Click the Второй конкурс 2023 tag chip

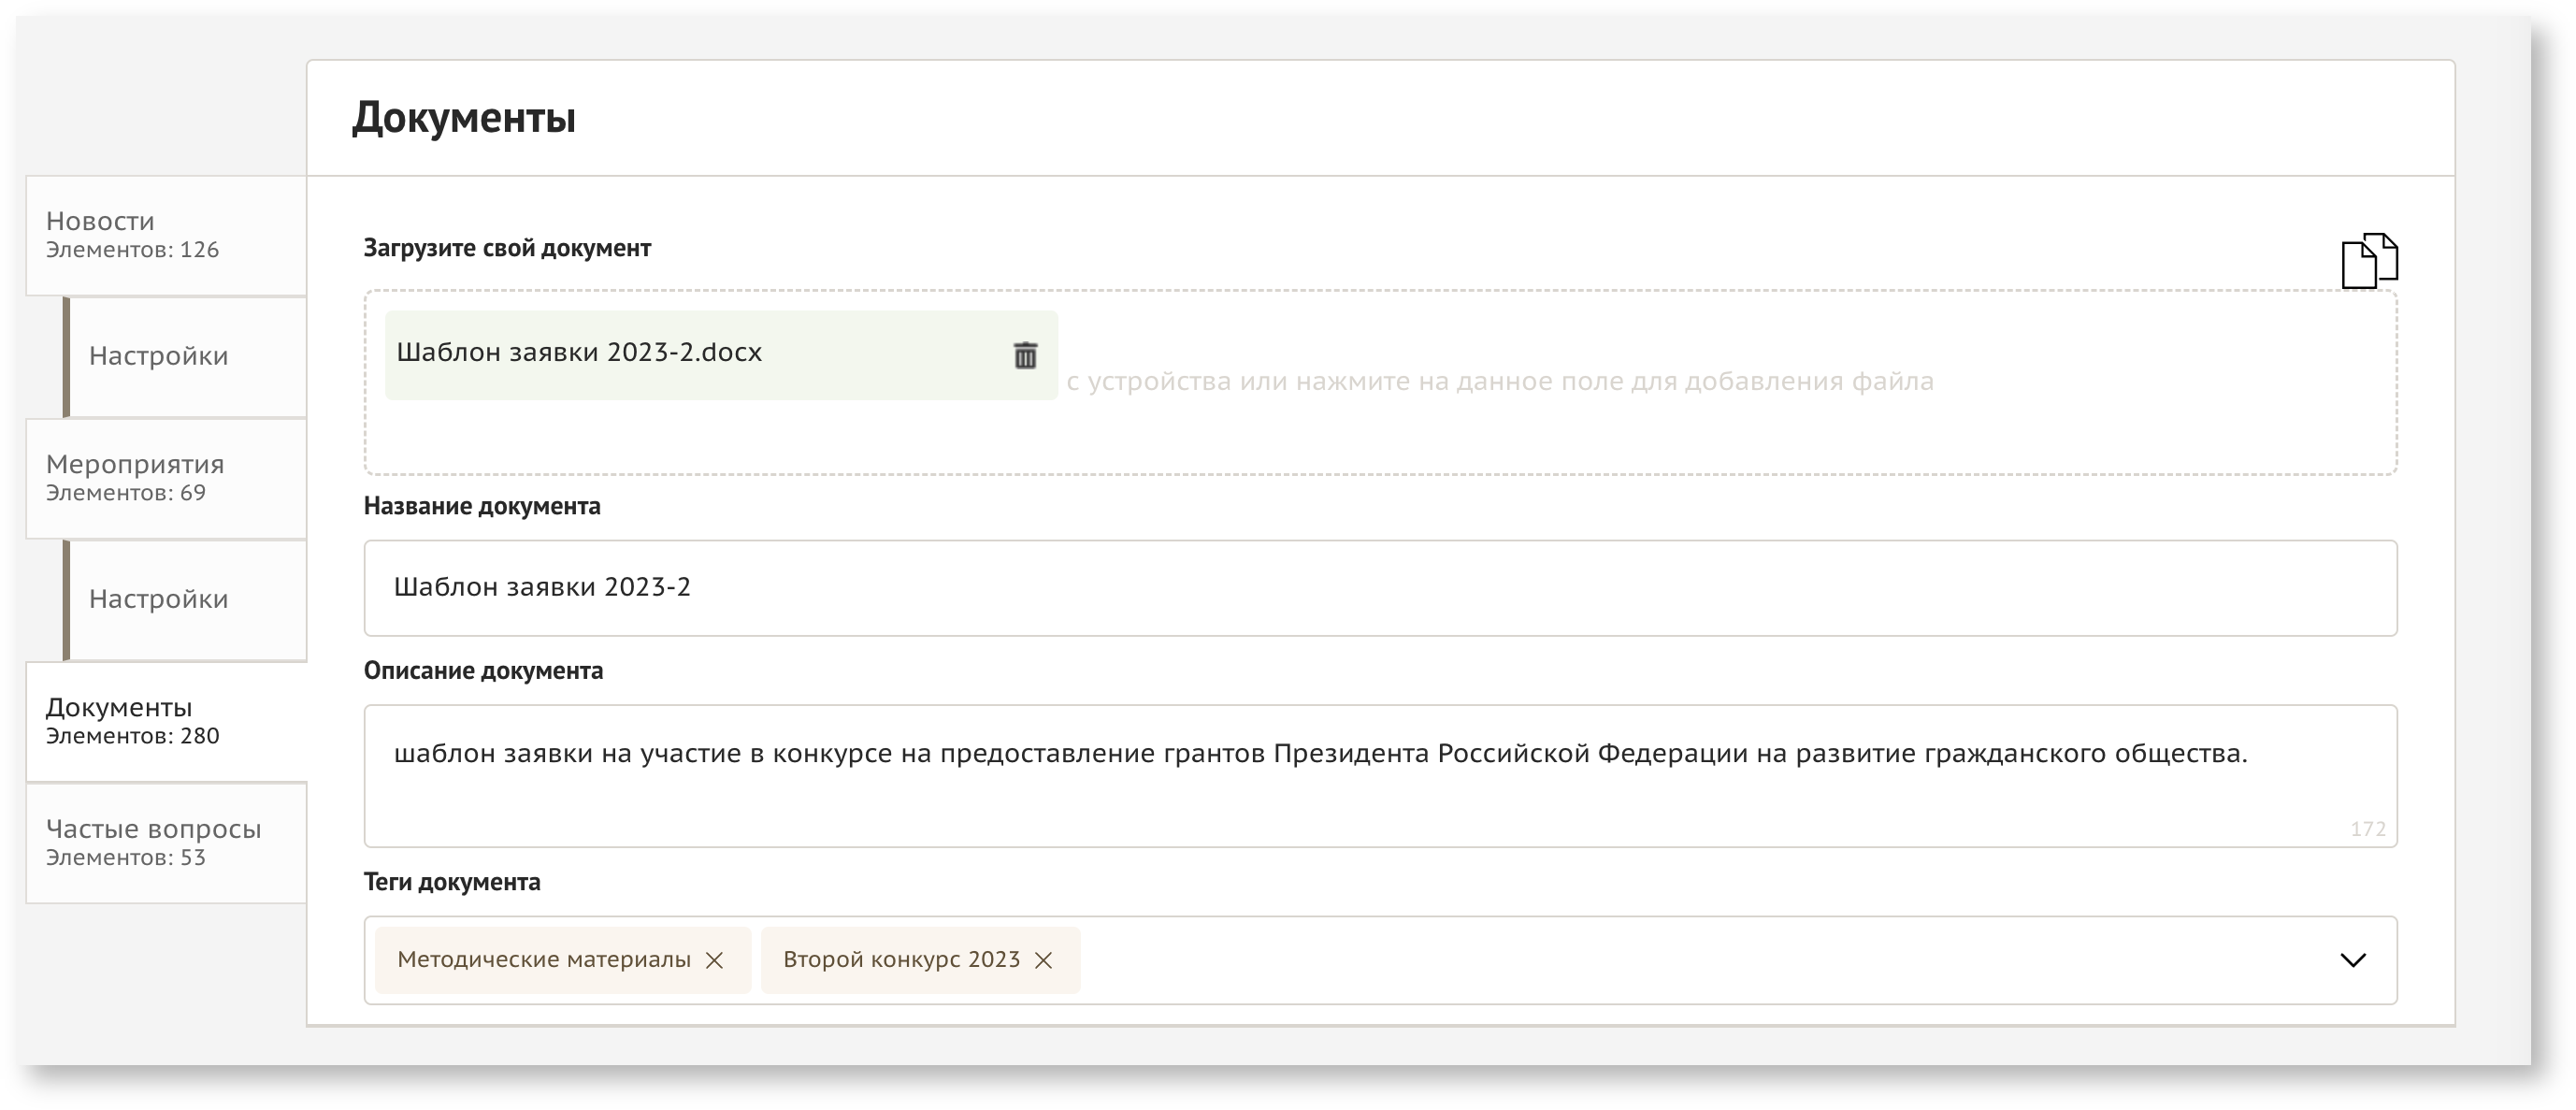(x=900, y=960)
